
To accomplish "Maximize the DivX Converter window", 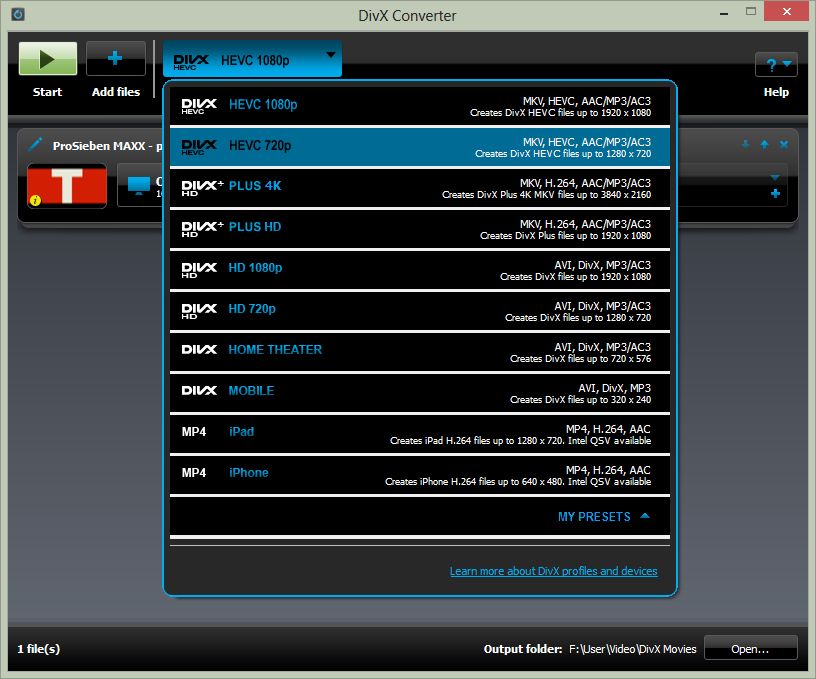I will (750, 11).
